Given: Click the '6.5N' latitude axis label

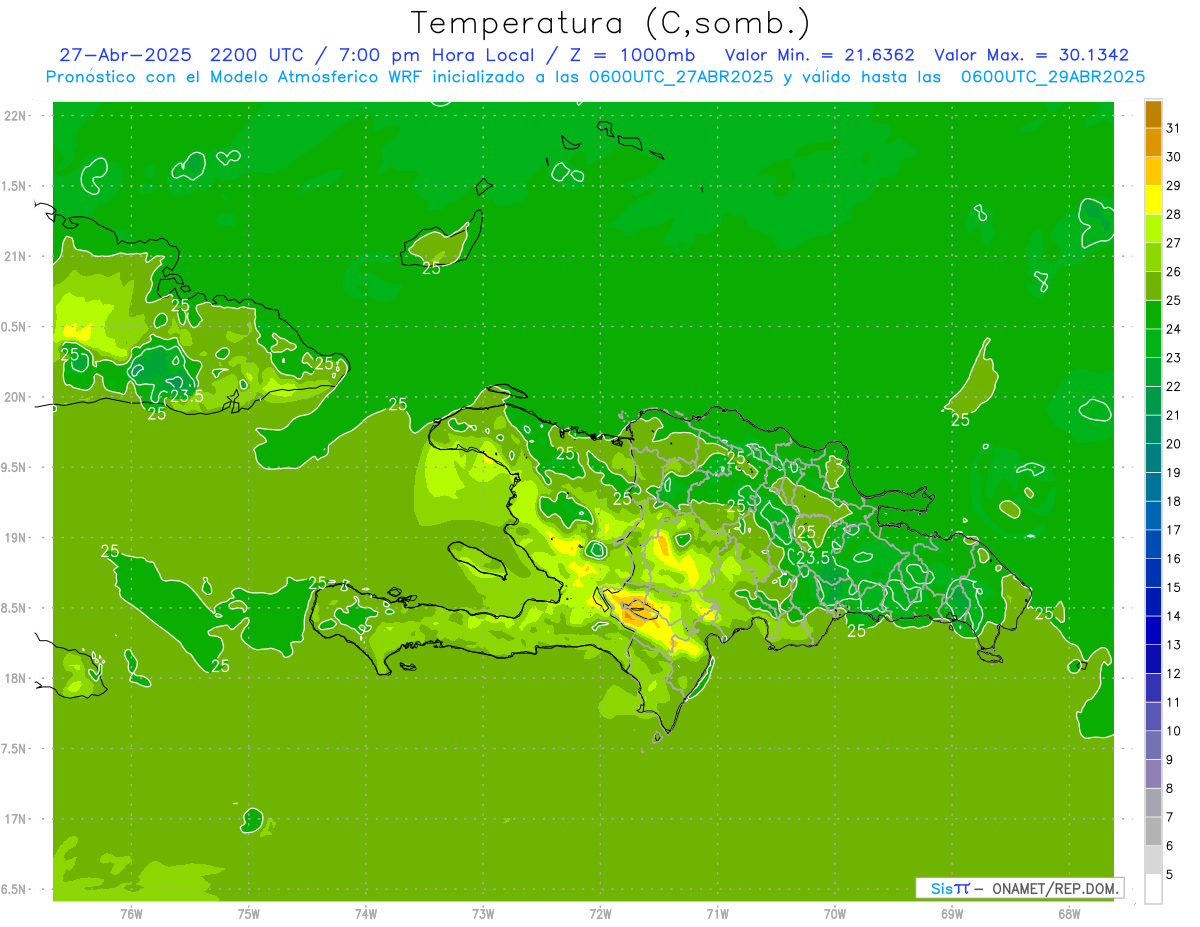Looking at the screenshot, I should (x=15, y=889).
